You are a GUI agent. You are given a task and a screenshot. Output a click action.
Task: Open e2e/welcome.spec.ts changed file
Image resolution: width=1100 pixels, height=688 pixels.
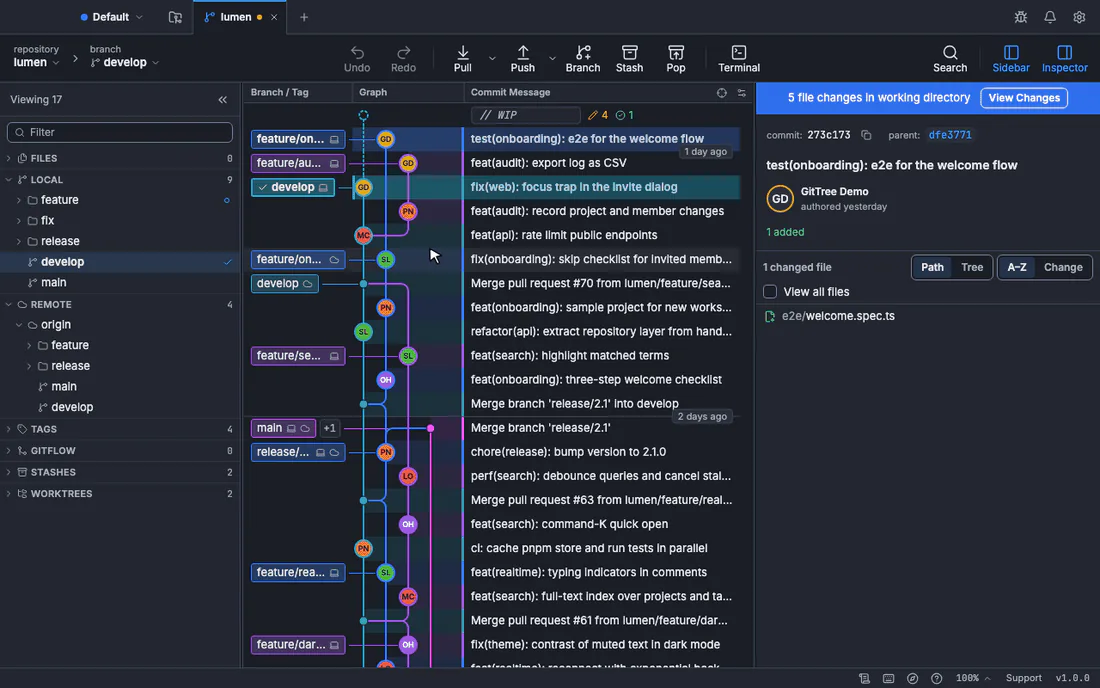coord(838,316)
